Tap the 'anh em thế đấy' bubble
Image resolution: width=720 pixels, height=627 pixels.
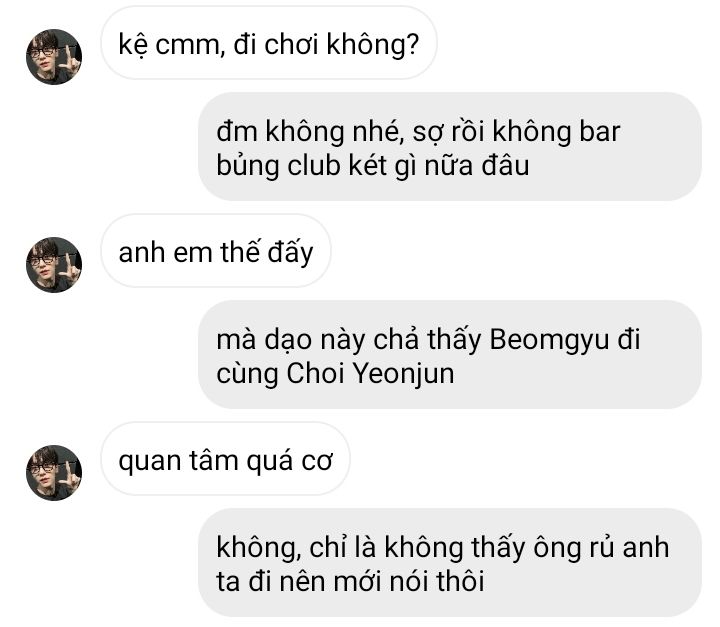tap(216, 251)
